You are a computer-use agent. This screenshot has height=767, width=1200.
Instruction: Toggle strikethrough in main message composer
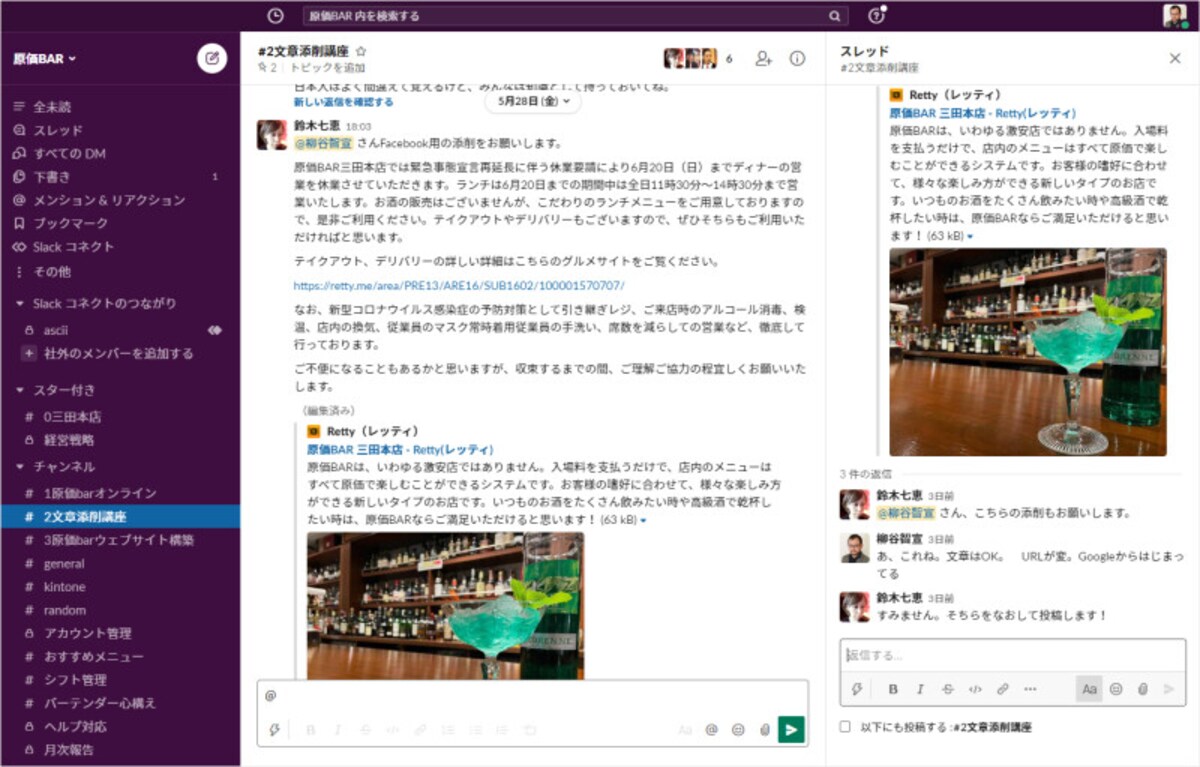pos(365,730)
